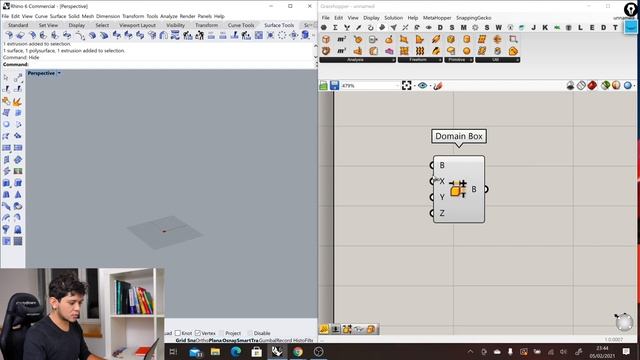Viewport: 640px width, 360px height.
Task: Open Grasshopper's green open-file icon
Action: (323, 85)
